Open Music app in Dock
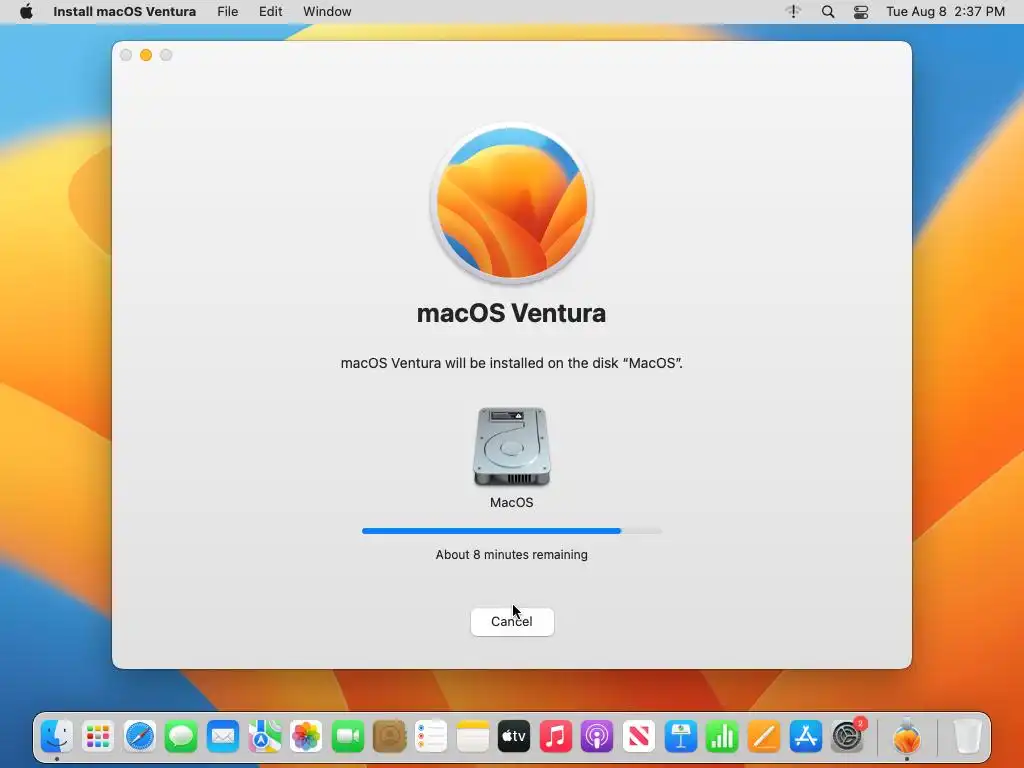This screenshot has width=1024, height=768. coord(556,737)
